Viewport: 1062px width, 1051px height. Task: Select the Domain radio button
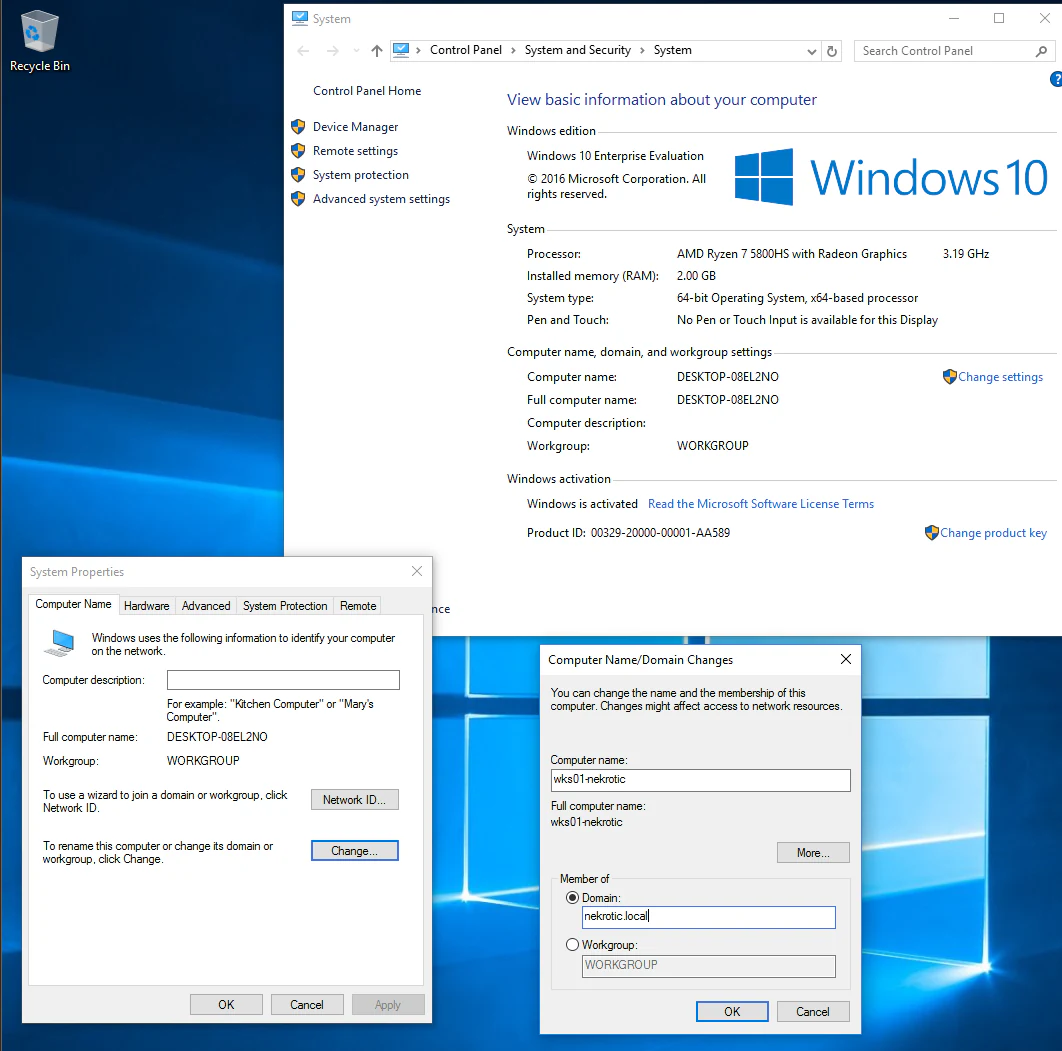(x=572, y=897)
